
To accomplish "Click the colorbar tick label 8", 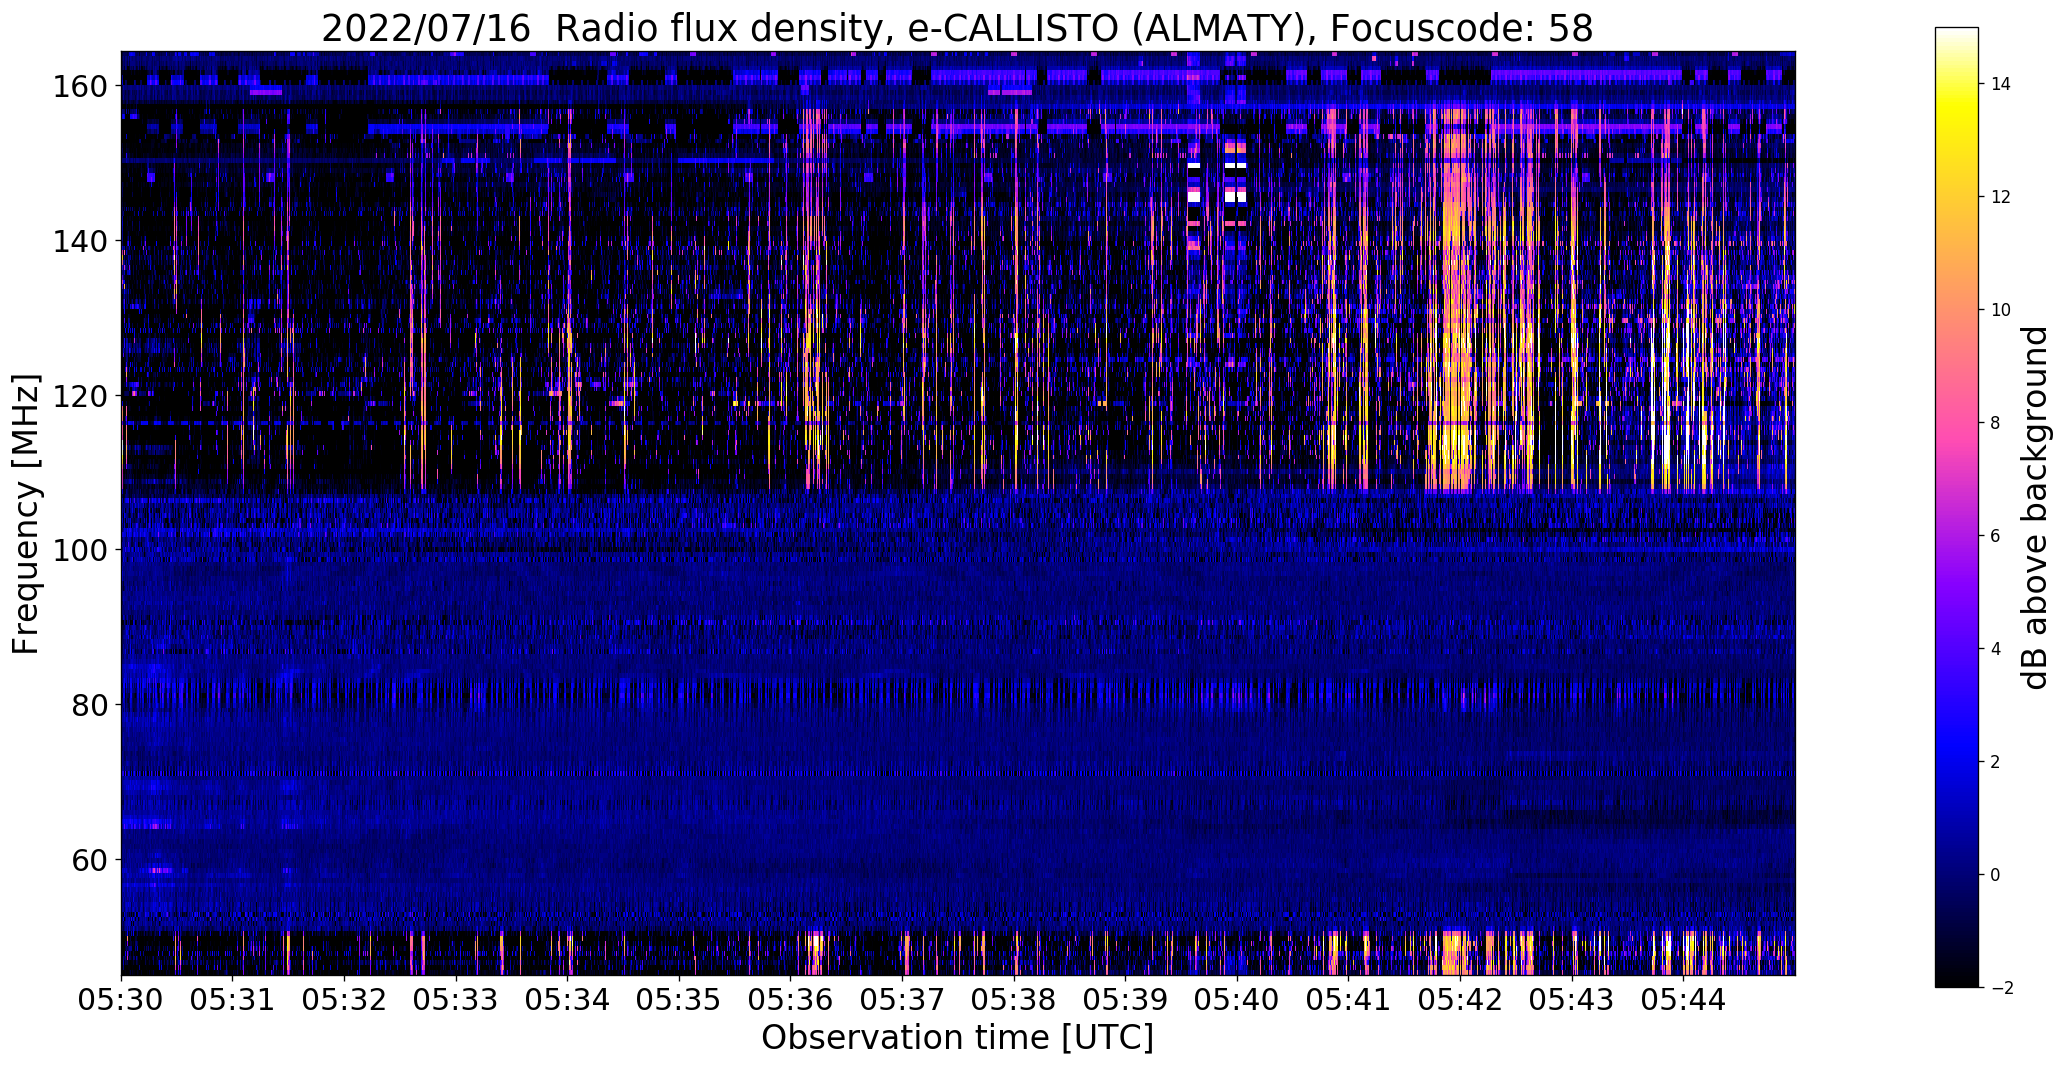I will 1996,423.
